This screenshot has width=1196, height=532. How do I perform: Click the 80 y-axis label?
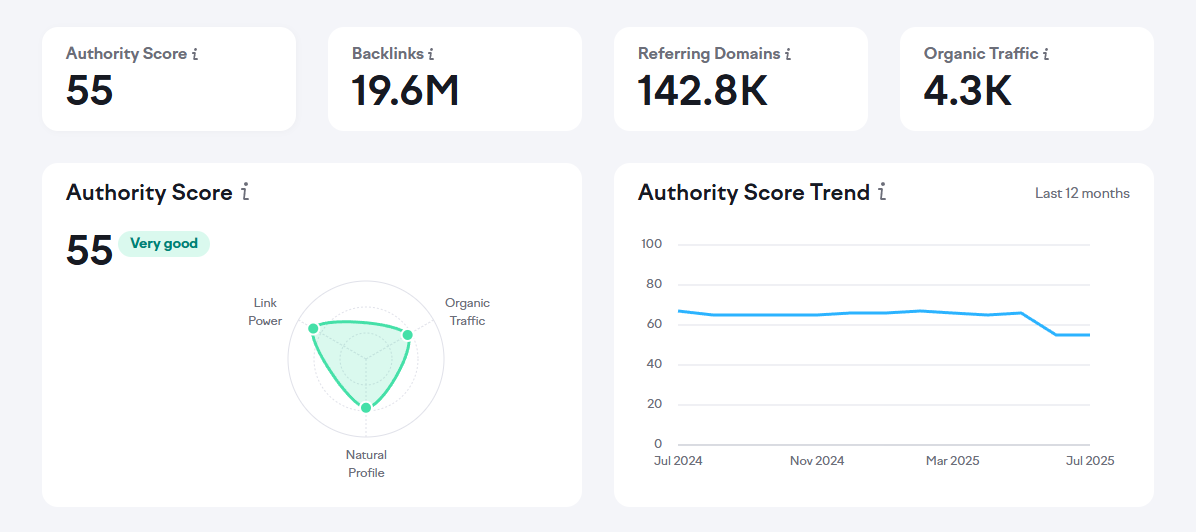654,285
